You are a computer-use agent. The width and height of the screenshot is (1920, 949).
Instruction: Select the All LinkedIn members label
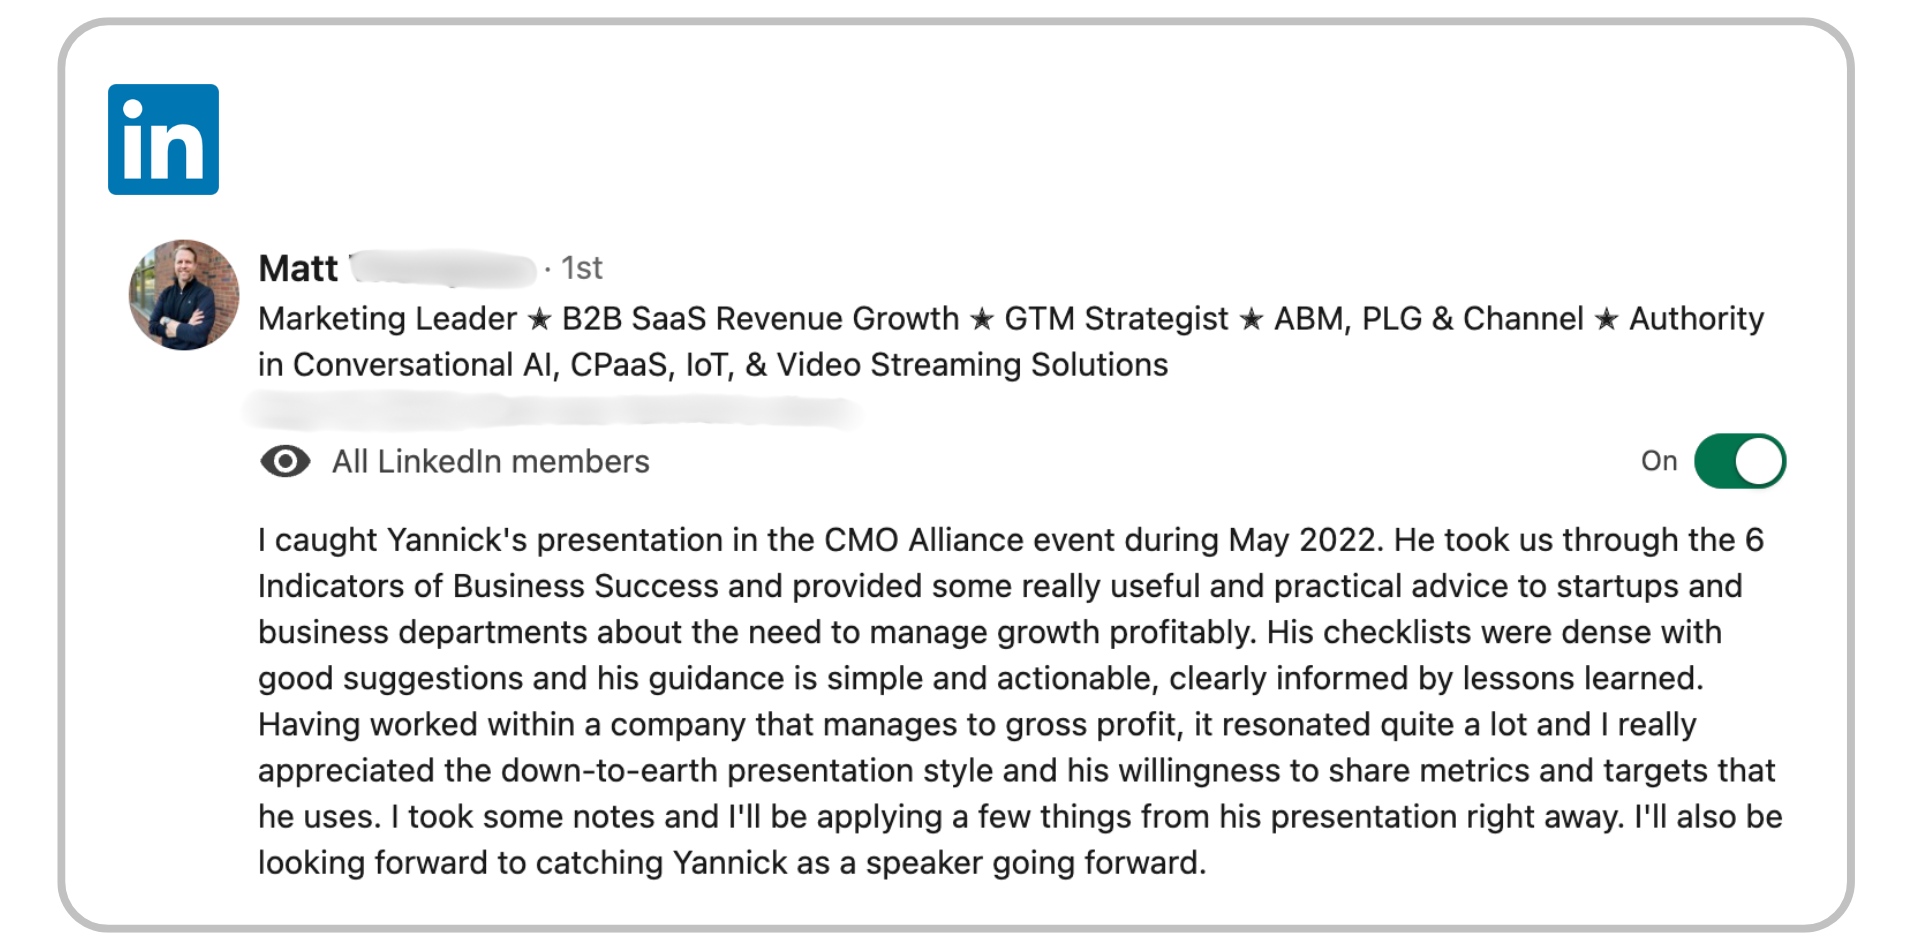491,461
